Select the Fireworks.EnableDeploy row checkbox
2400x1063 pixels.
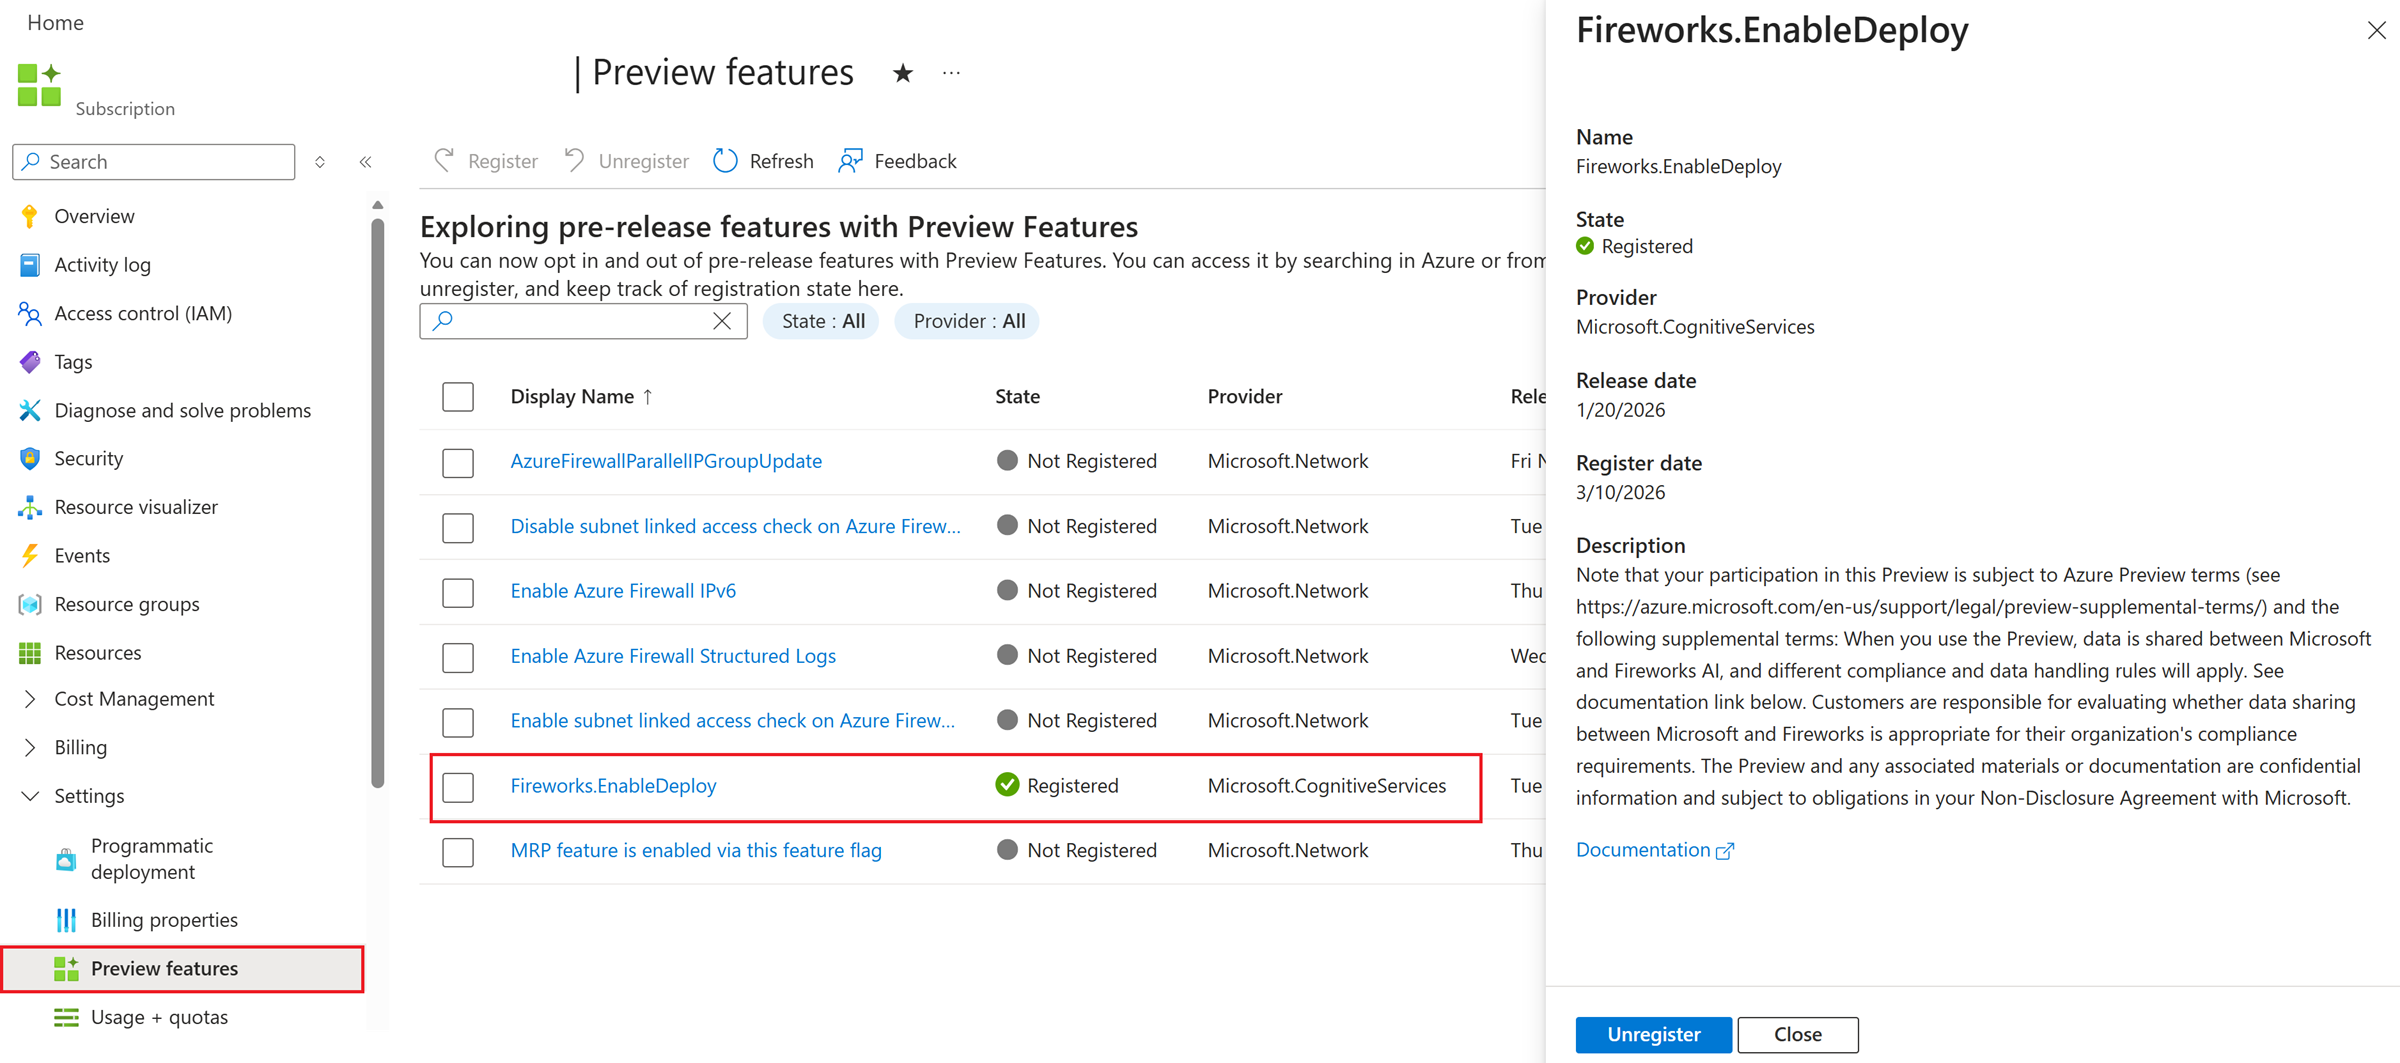coord(458,787)
